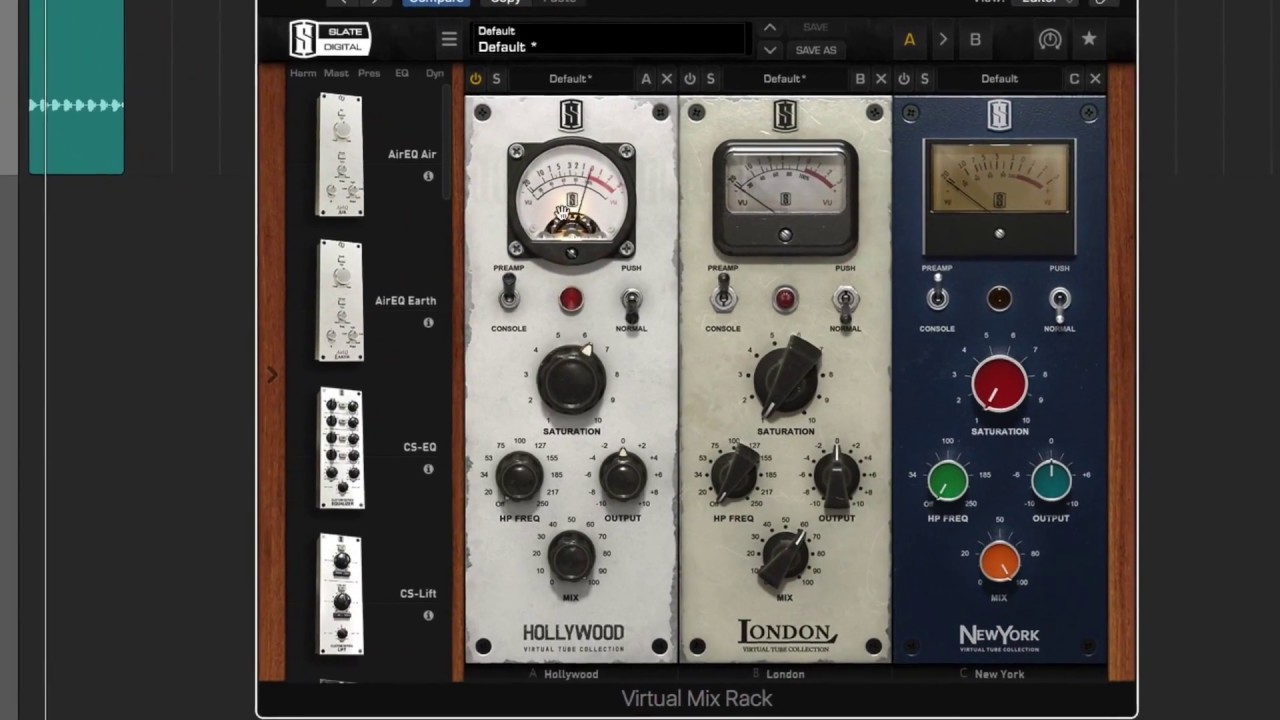Solo the London module in slot B
This screenshot has width=1280, height=720.
coord(711,79)
